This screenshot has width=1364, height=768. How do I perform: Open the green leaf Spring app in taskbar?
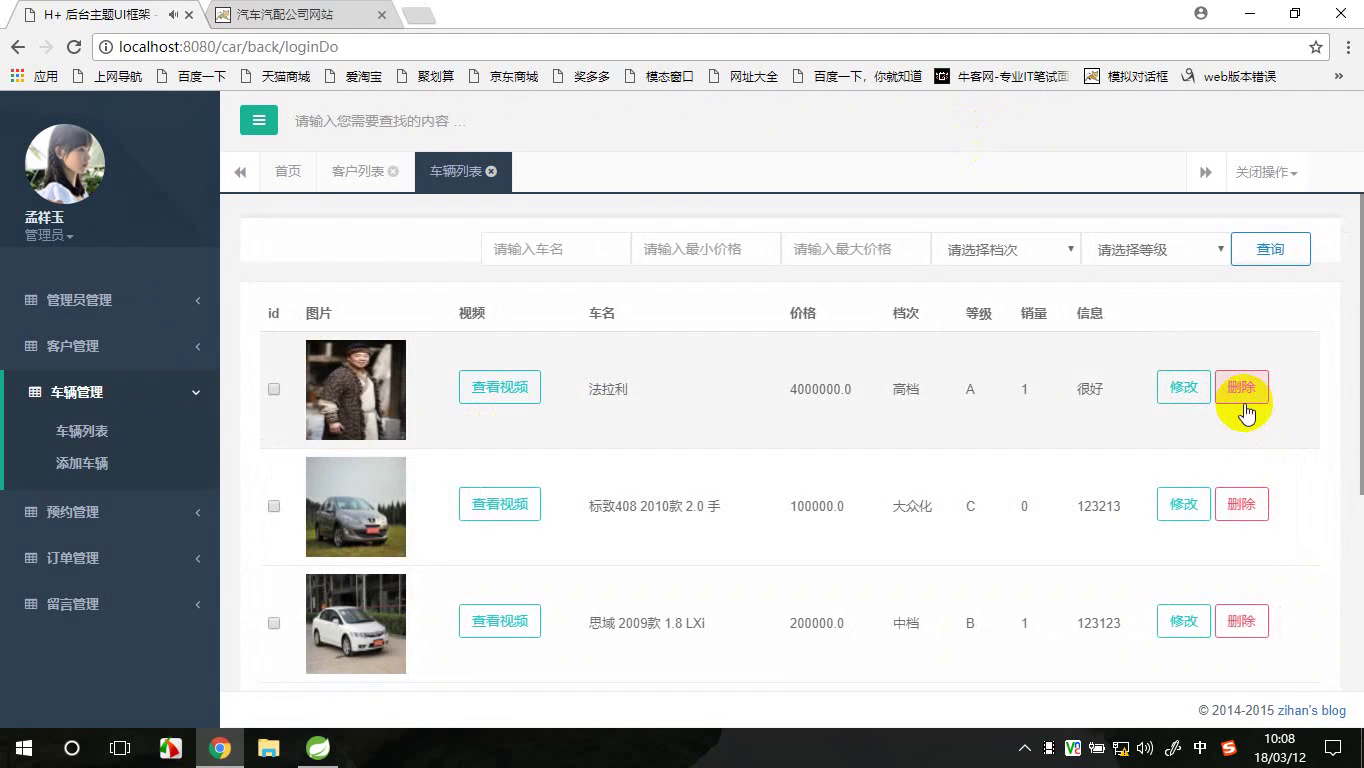pyautogui.click(x=318, y=748)
